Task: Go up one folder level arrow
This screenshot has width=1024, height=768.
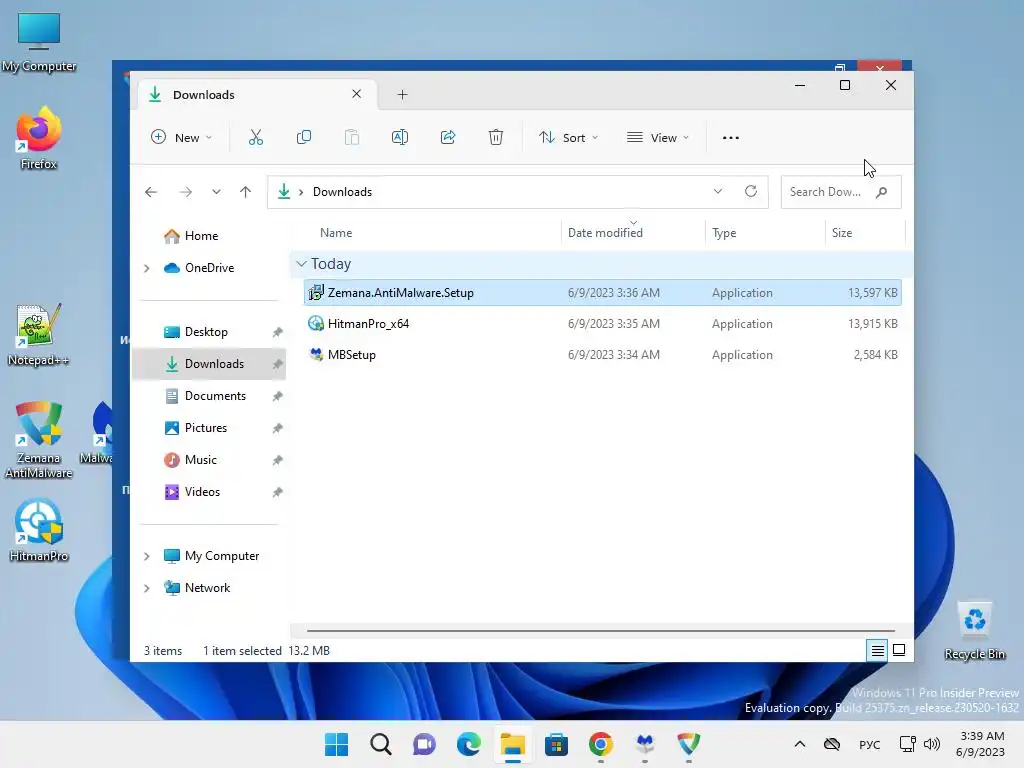Action: point(246,192)
